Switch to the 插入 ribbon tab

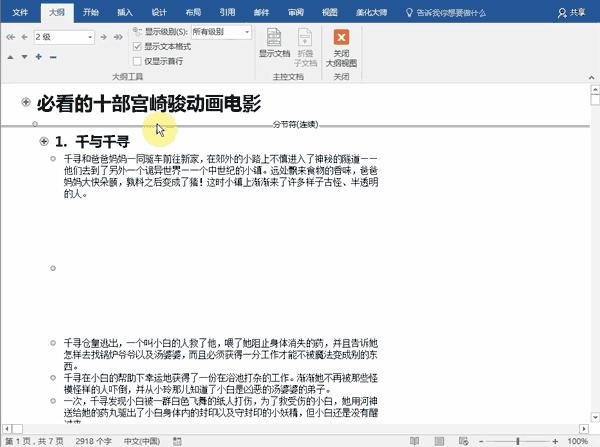pos(124,11)
